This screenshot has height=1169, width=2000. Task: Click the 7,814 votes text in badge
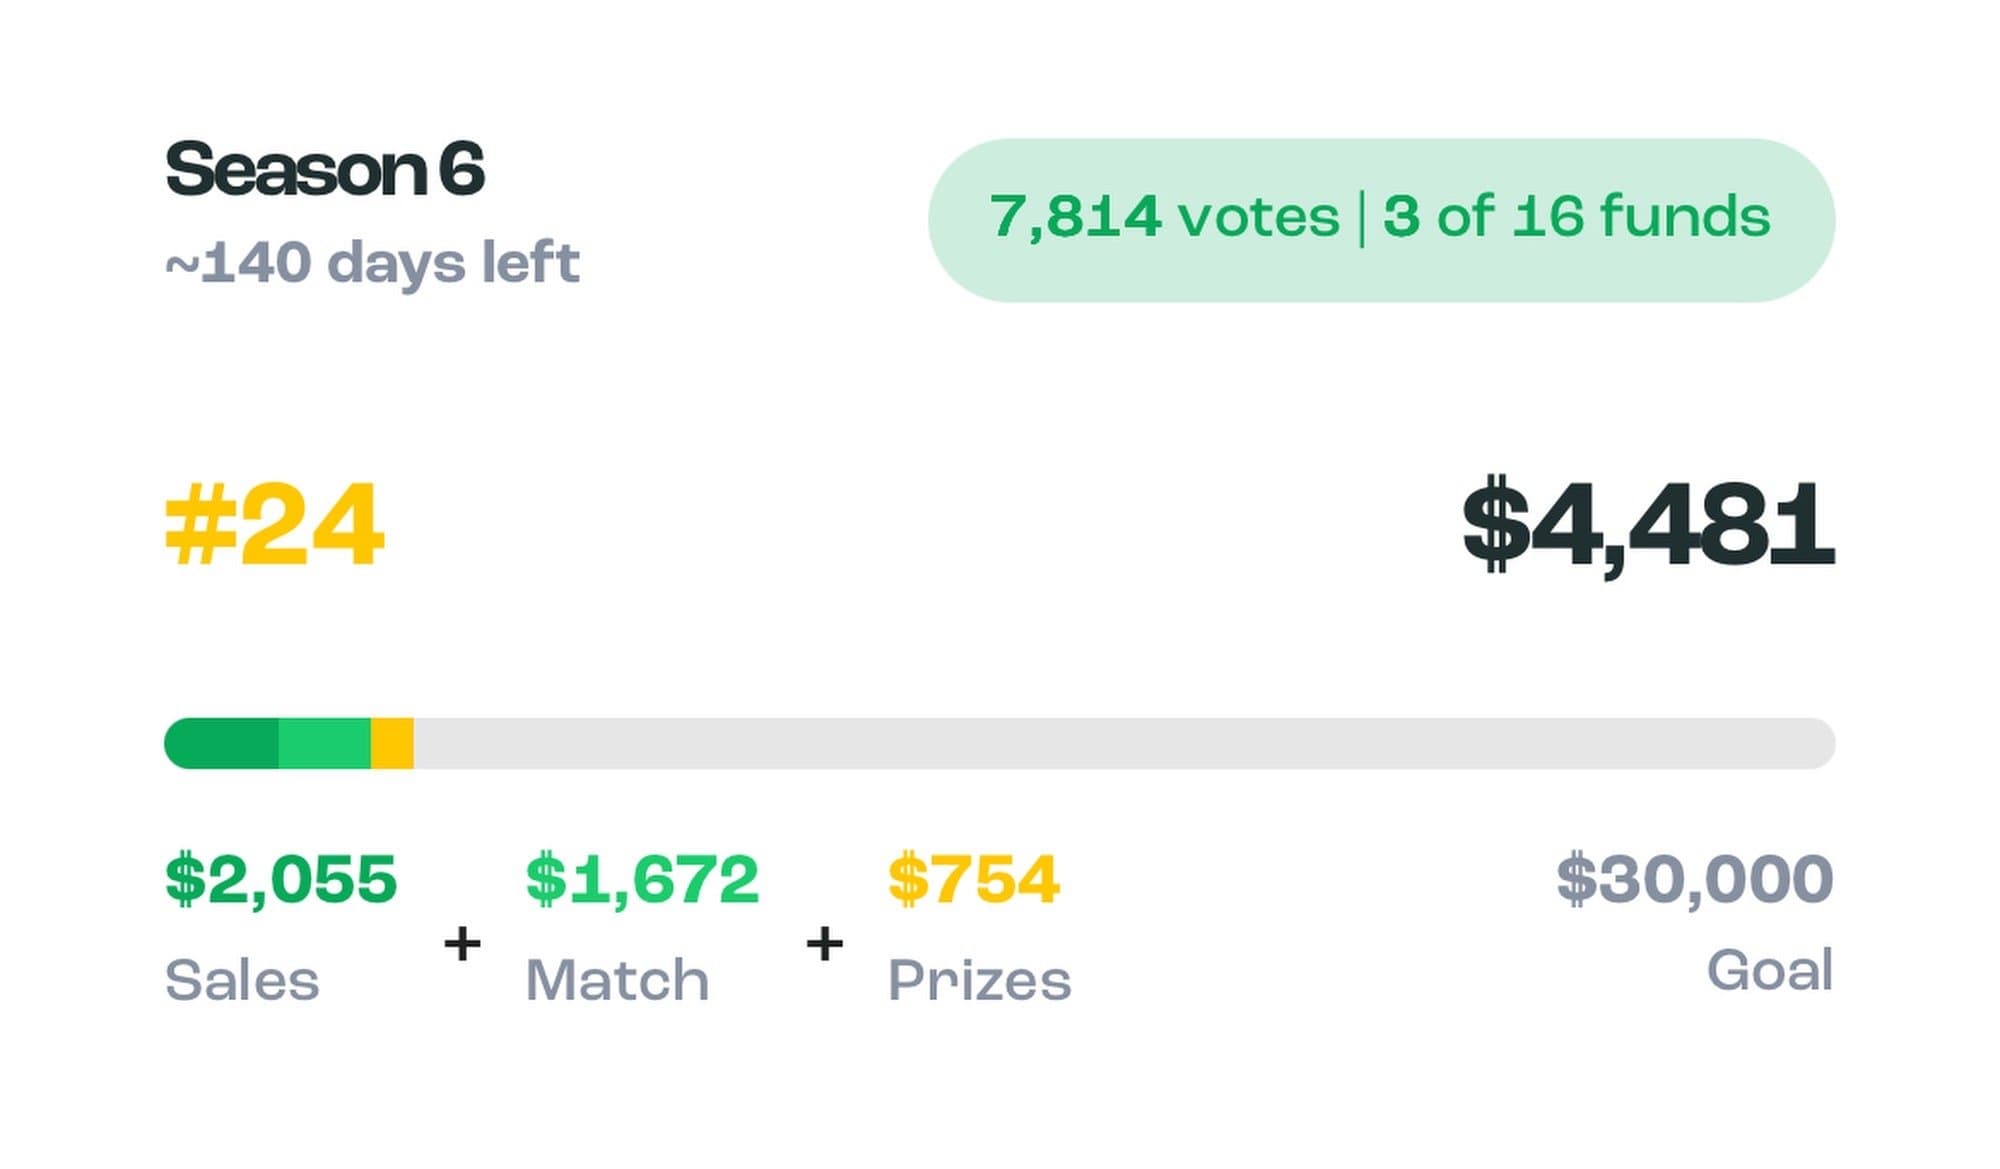click(x=1164, y=217)
